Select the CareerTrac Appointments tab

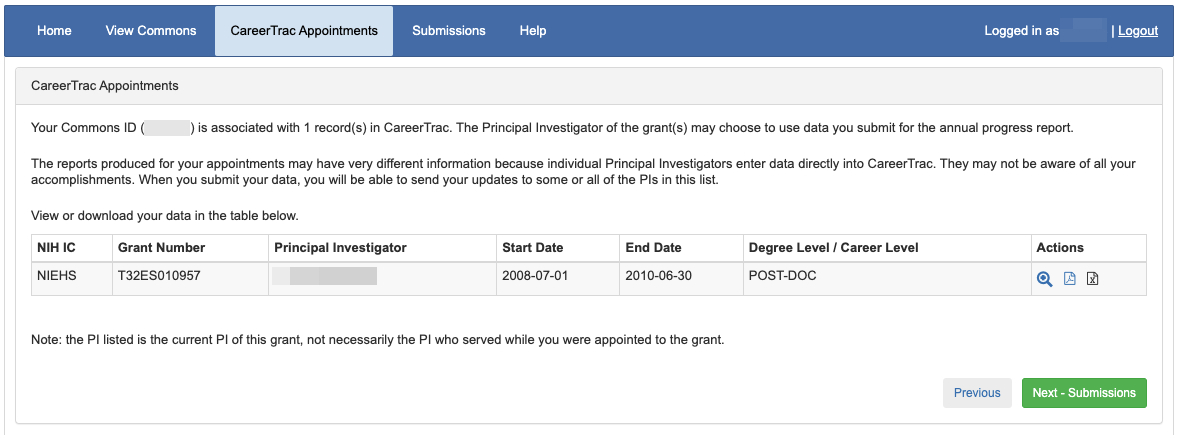(x=304, y=31)
